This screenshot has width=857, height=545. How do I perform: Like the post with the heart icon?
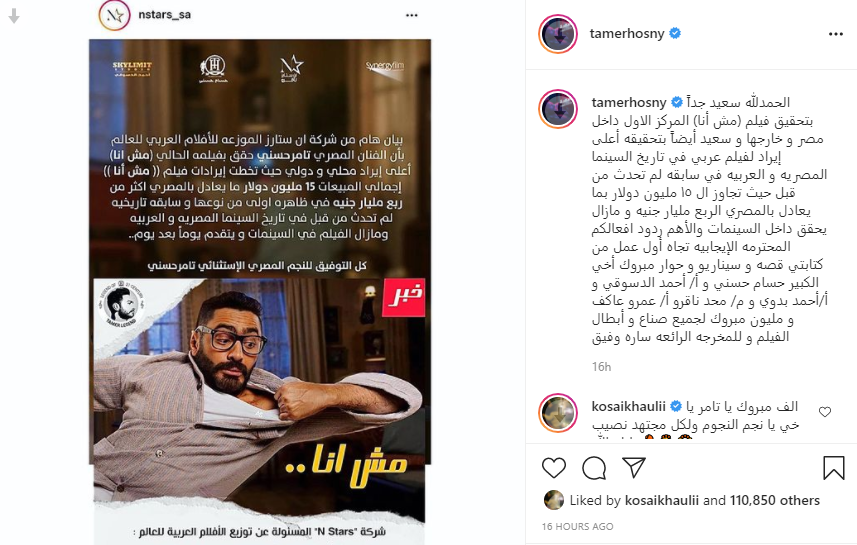click(x=554, y=468)
